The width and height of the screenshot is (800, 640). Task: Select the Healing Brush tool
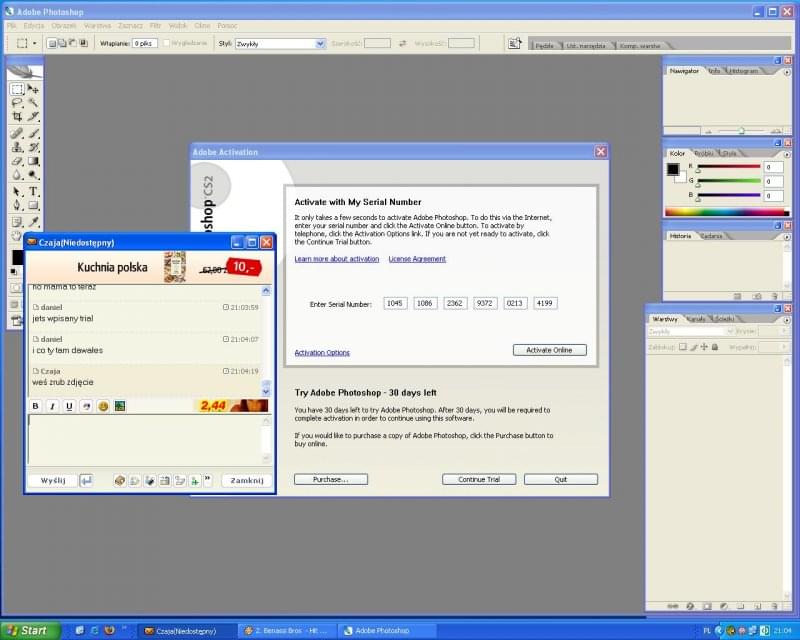(17, 133)
